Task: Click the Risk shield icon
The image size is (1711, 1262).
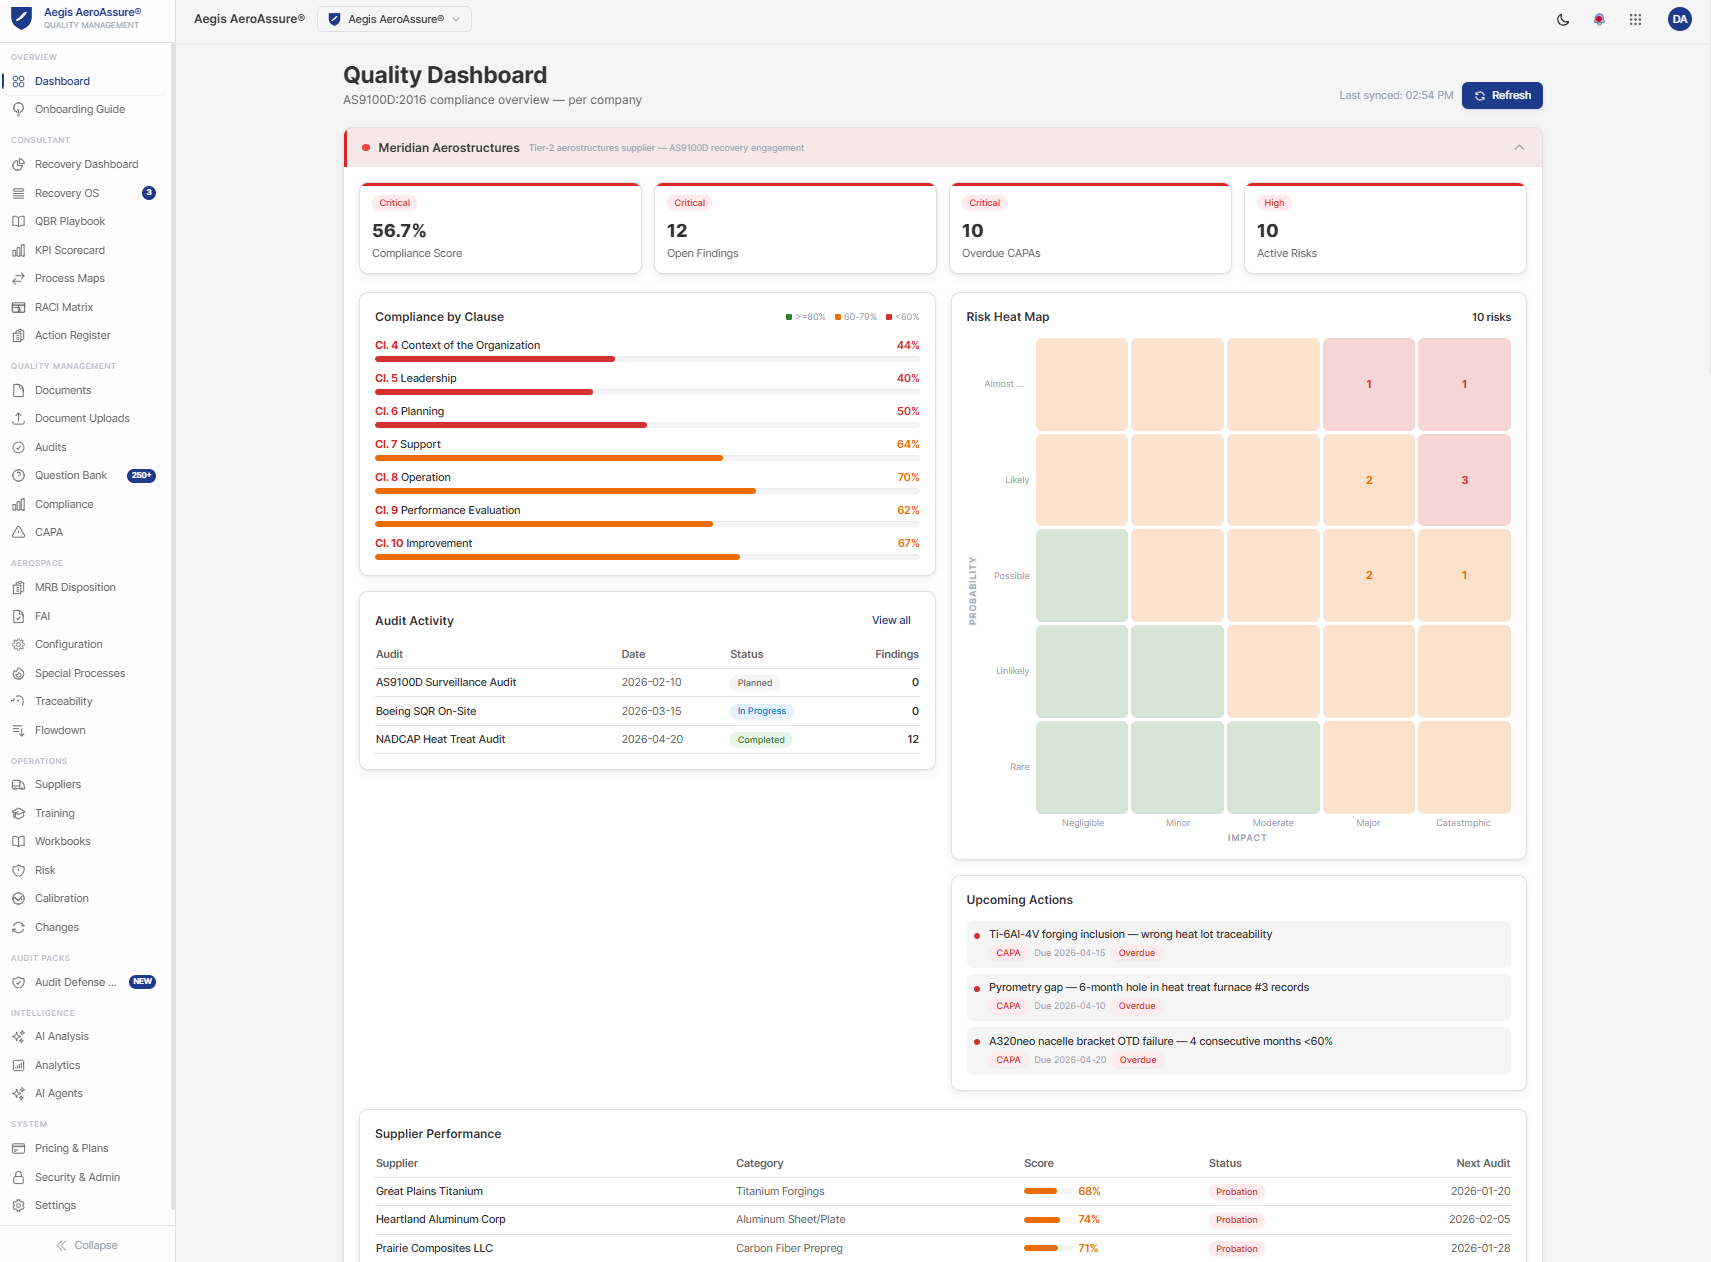Action: point(18,870)
